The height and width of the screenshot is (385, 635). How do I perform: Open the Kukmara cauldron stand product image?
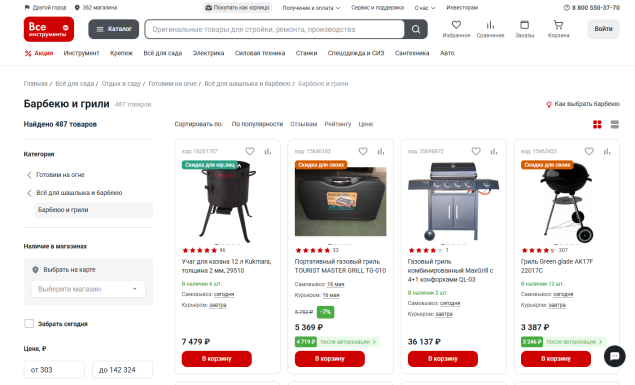pos(227,201)
